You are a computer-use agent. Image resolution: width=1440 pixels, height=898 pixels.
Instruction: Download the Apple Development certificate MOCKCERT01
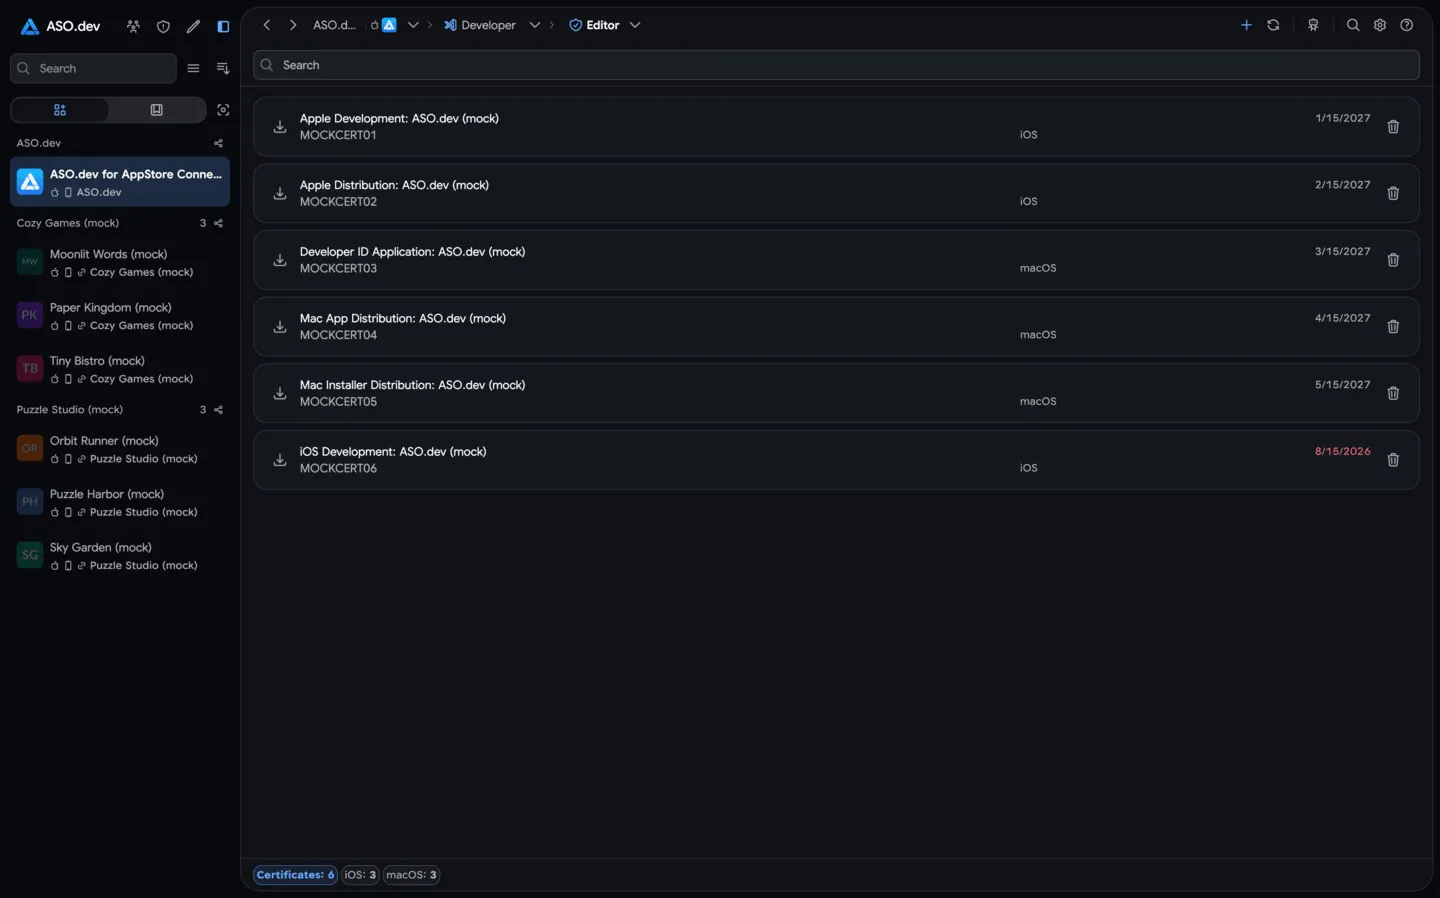click(x=280, y=126)
